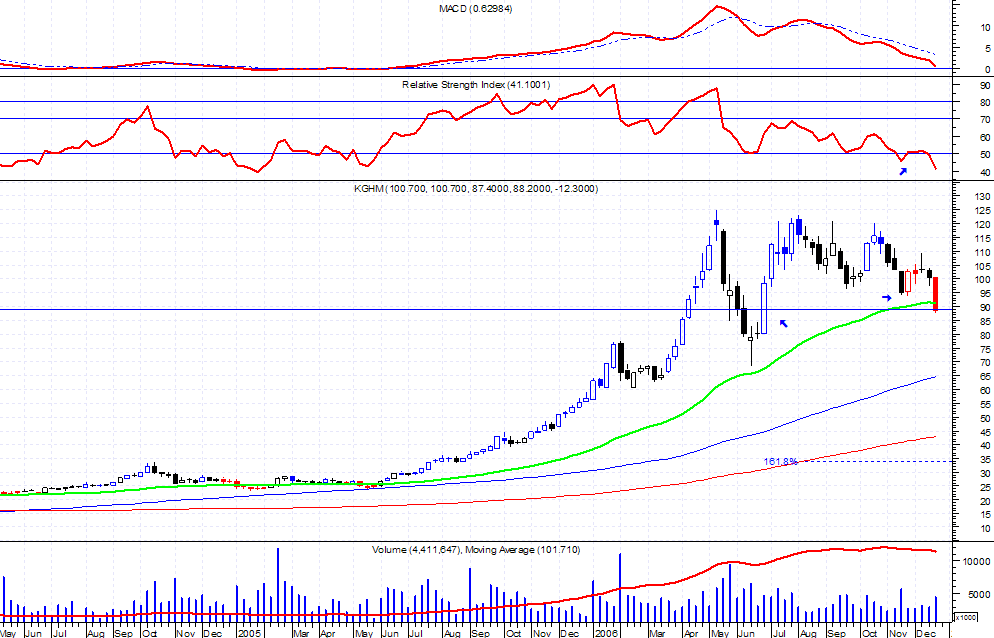994x638 pixels.
Task: Click the KGHM price data title
Action: click(x=476, y=189)
